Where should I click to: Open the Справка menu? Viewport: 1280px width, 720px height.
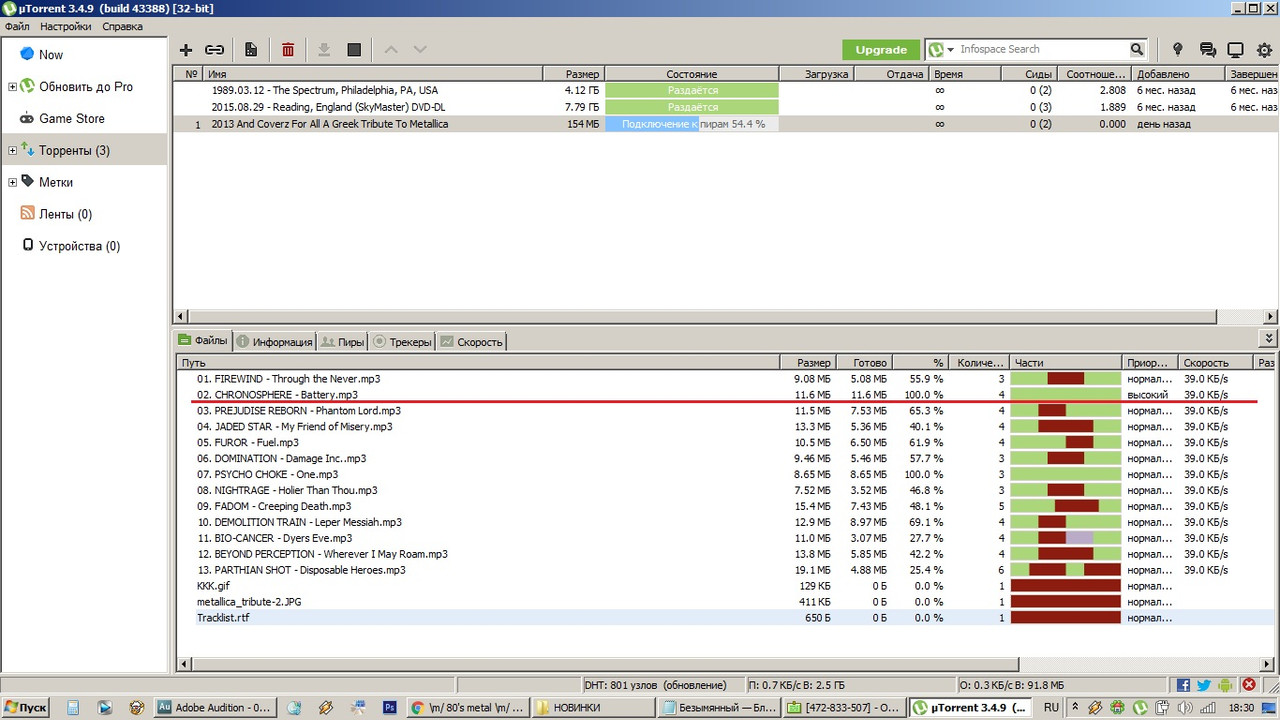pyautogui.click(x=122, y=26)
